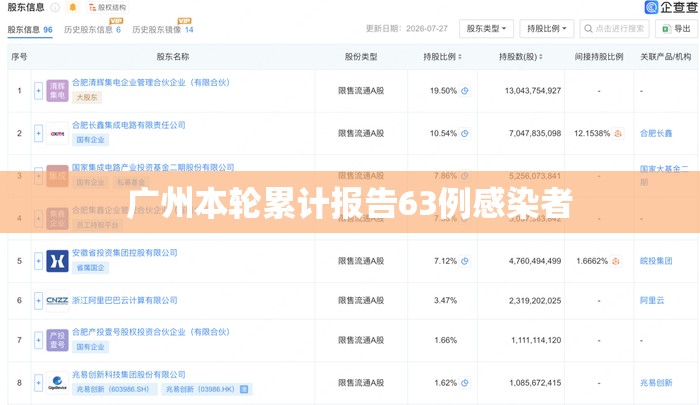Open 合肥产投壹号股权投资合伙企业 link
The width and height of the screenshot is (700, 405).
(151, 332)
